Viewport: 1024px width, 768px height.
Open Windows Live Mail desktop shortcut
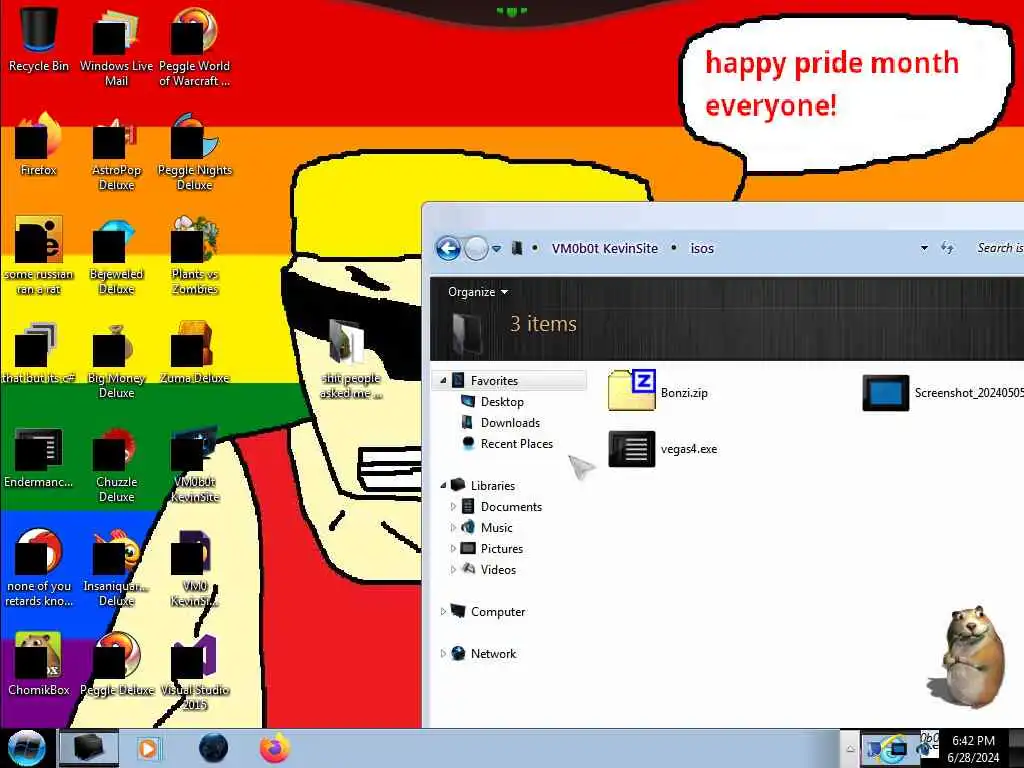116,46
